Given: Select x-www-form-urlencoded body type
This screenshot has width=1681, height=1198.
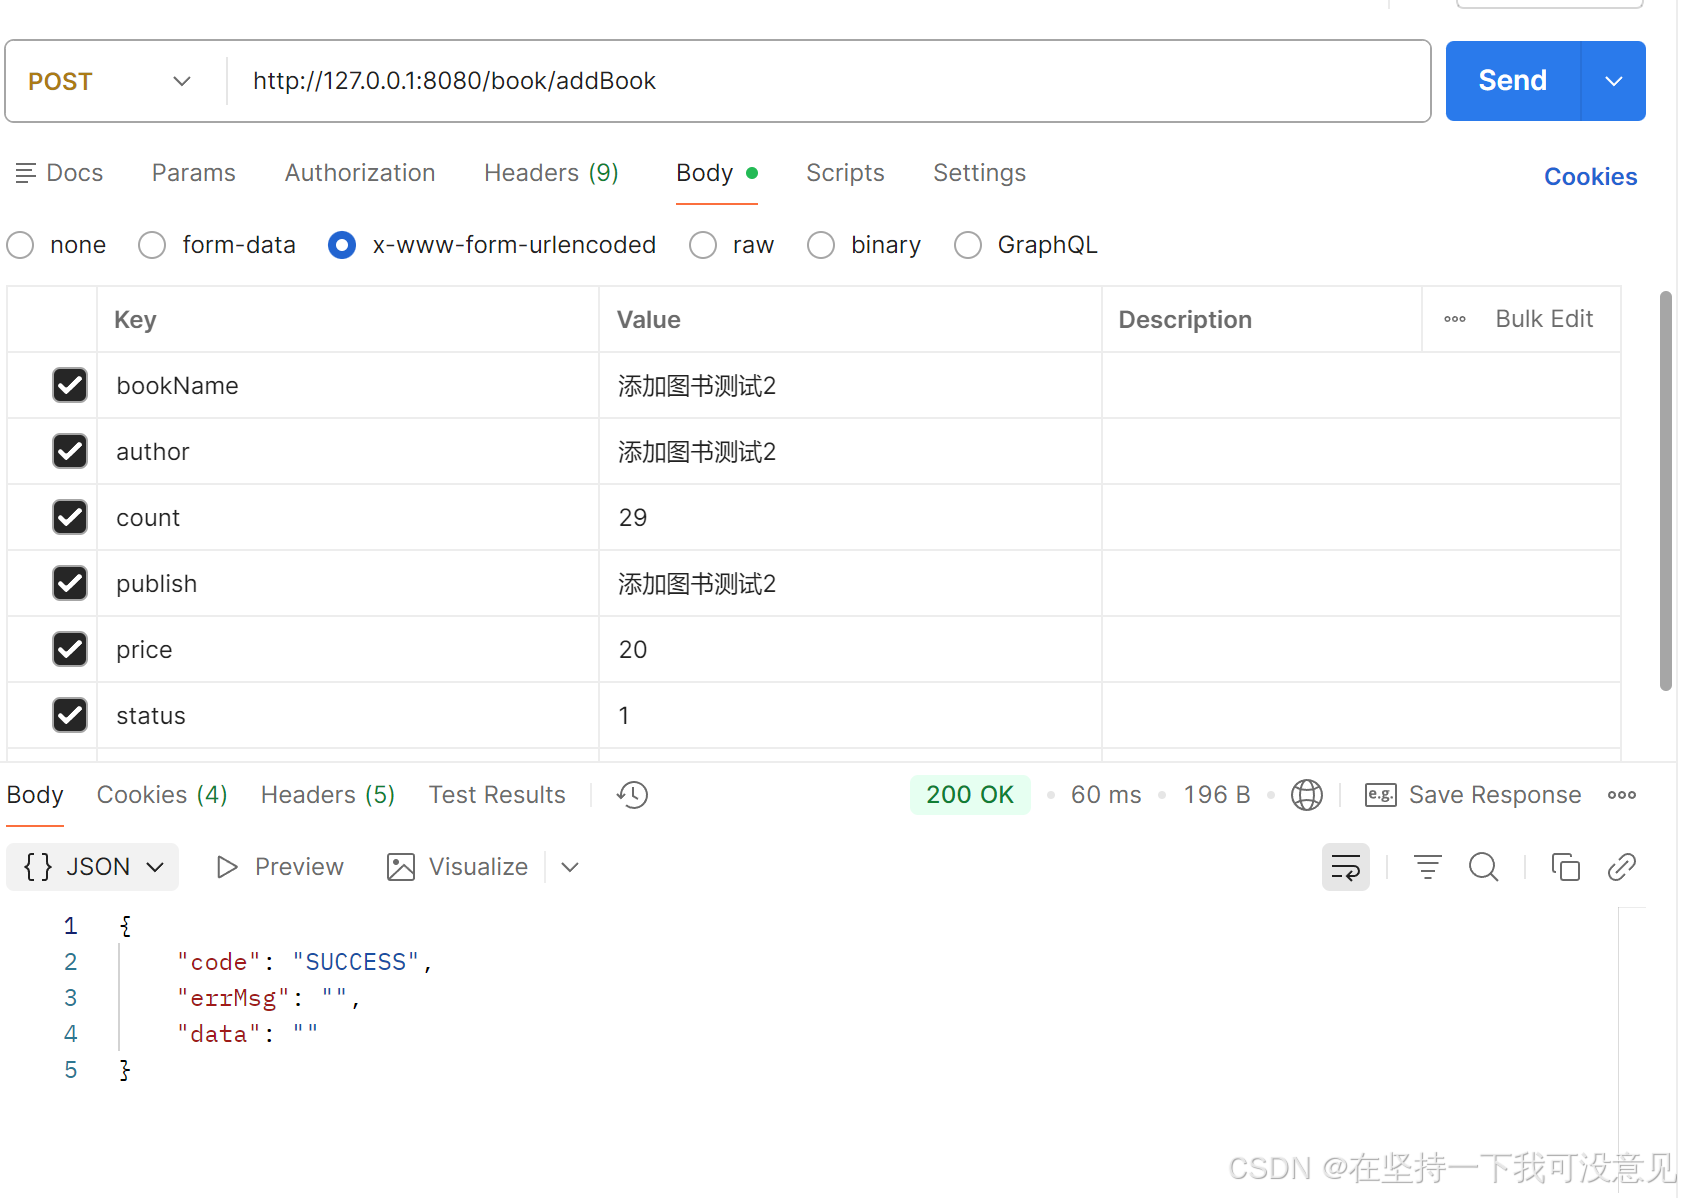Looking at the screenshot, I should (x=342, y=245).
